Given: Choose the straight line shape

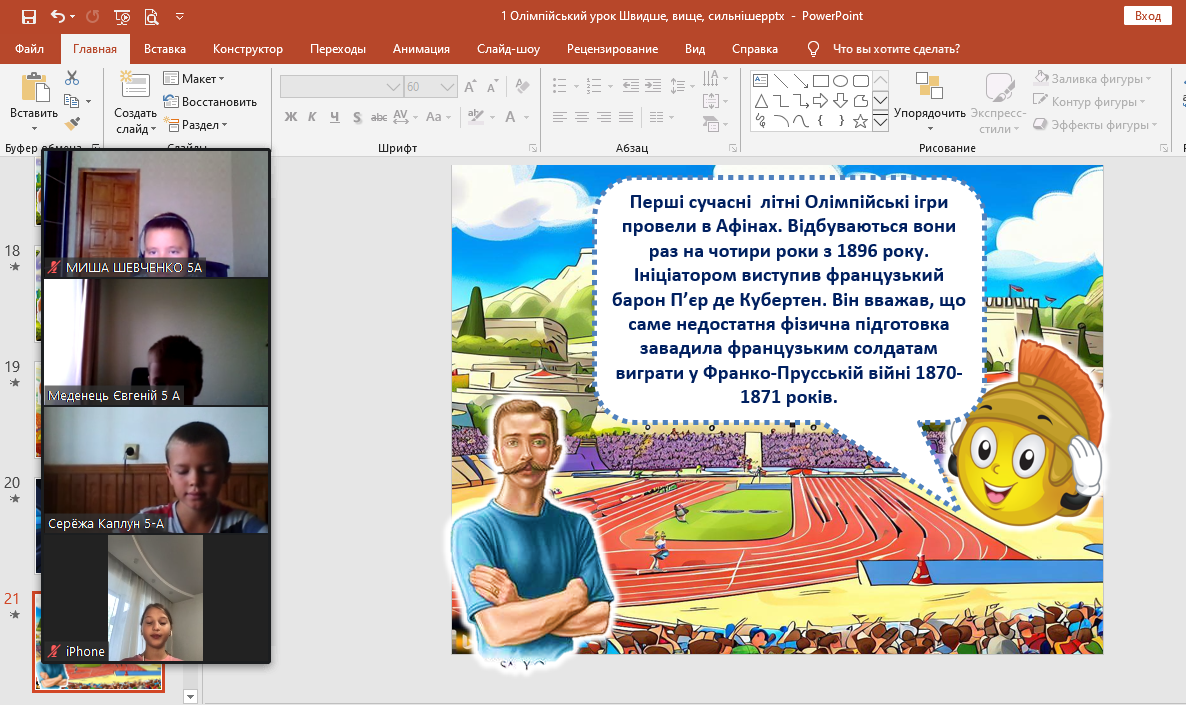Looking at the screenshot, I should click(x=781, y=81).
